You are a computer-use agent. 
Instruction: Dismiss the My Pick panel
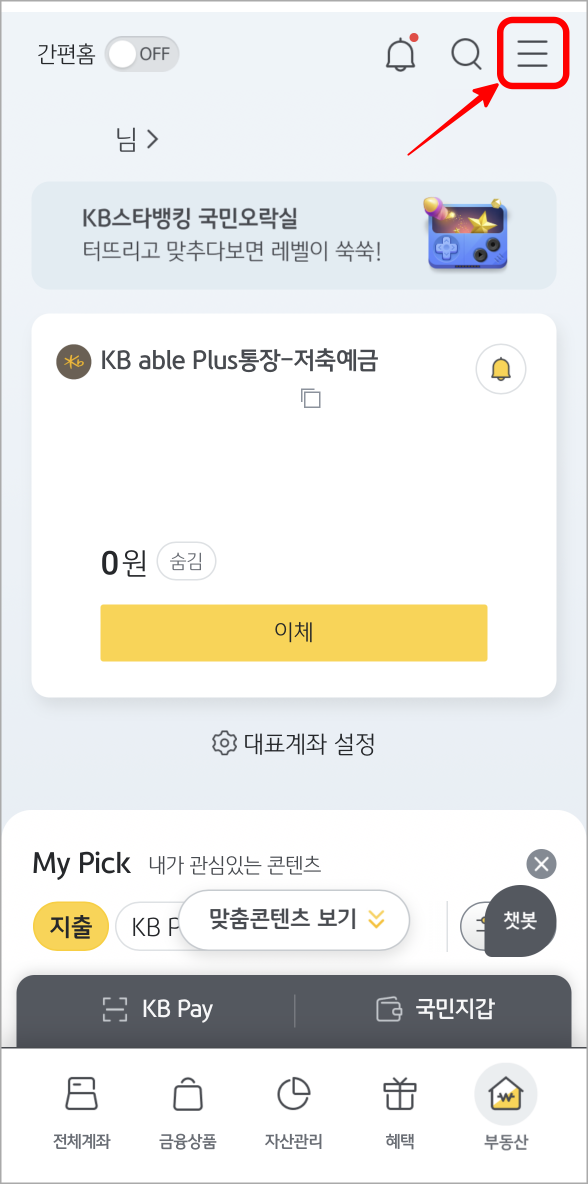click(x=541, y=864)
